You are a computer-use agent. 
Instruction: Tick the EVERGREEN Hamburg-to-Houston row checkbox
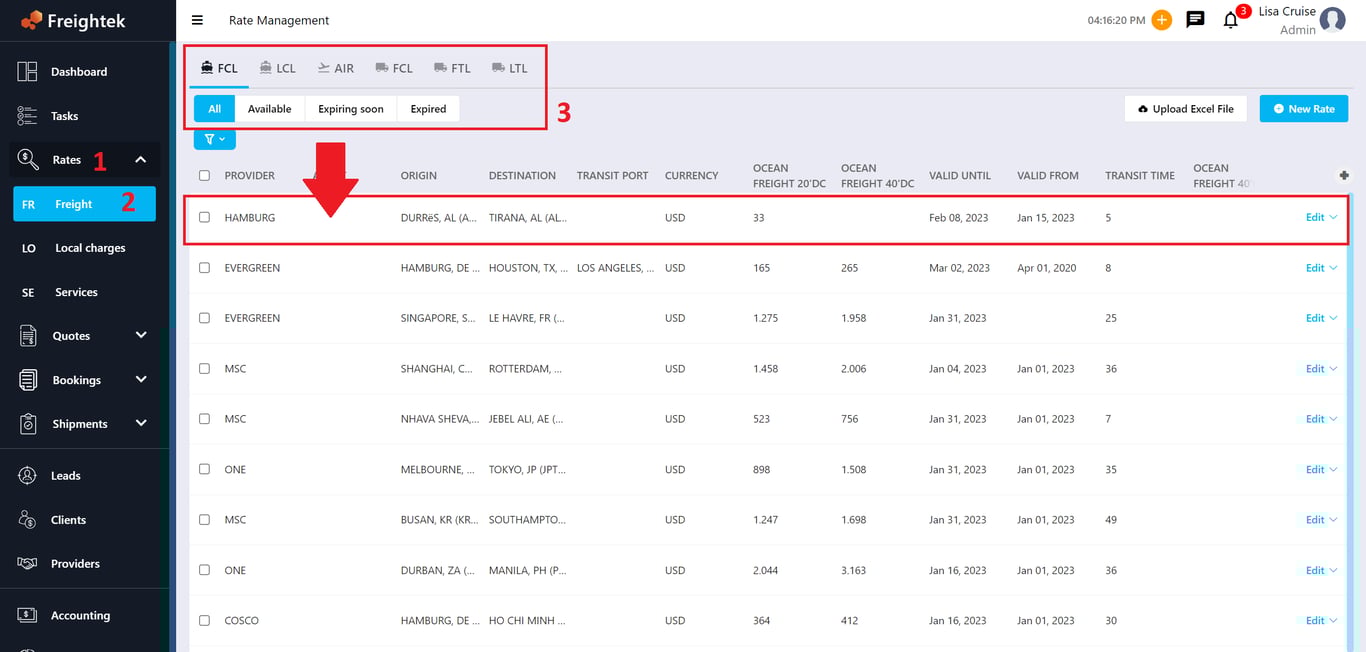click(x=205, y=268)
